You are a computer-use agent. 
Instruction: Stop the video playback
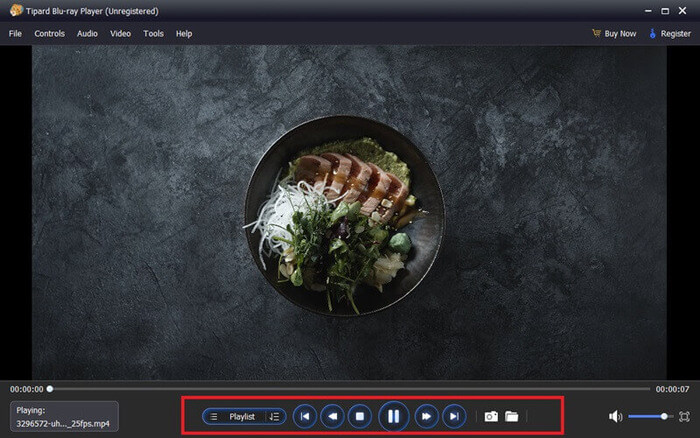360,416
